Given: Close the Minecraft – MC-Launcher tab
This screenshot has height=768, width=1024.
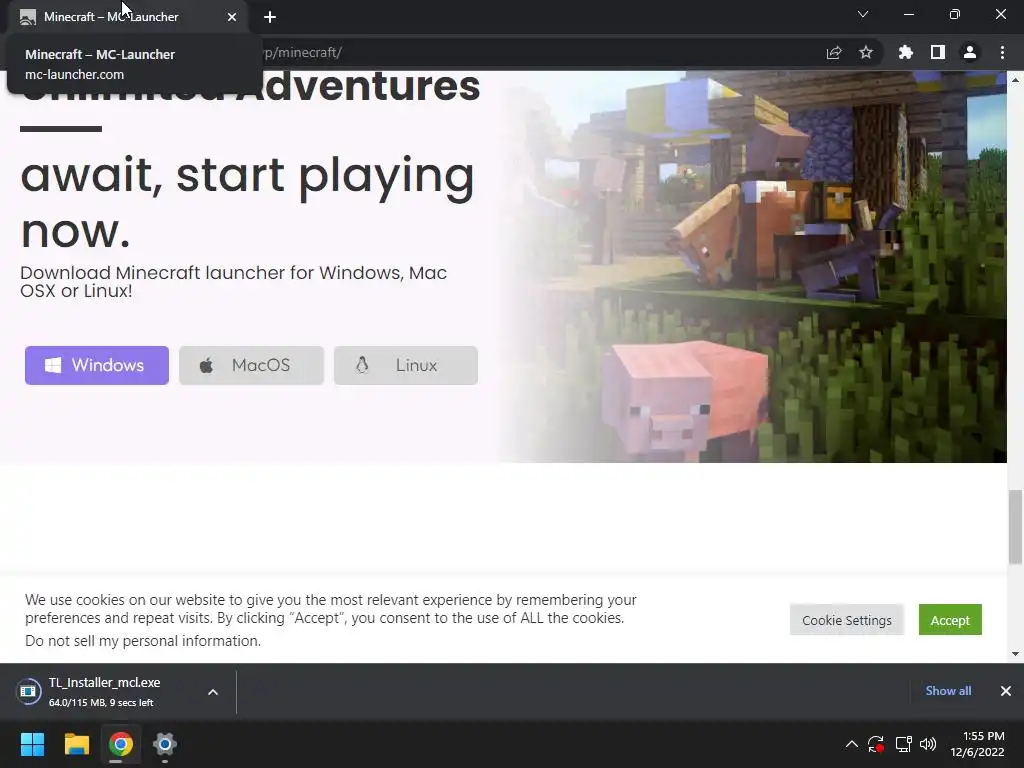Looking at the screenshot, I should point(232,17).
